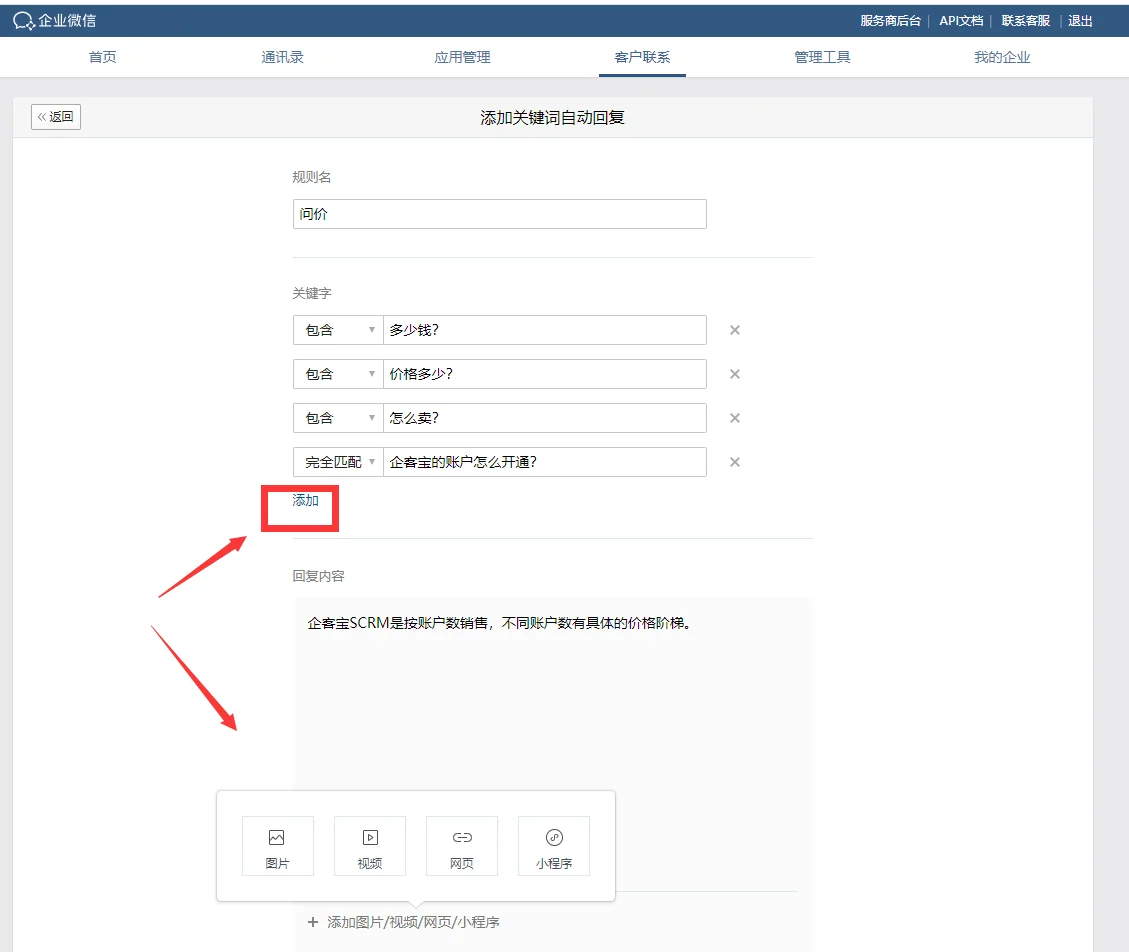Remove the 价格多少? keyword row

tap(734, 374)
